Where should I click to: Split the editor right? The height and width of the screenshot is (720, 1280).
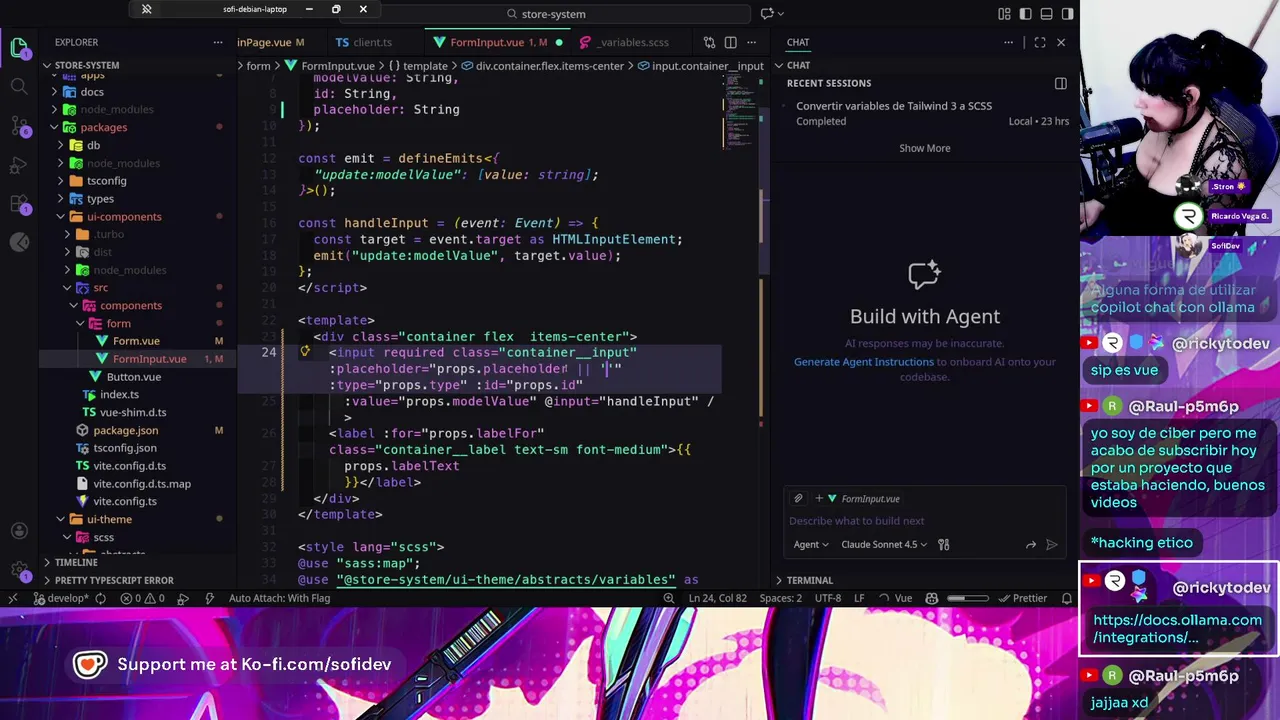coord(731,42)
